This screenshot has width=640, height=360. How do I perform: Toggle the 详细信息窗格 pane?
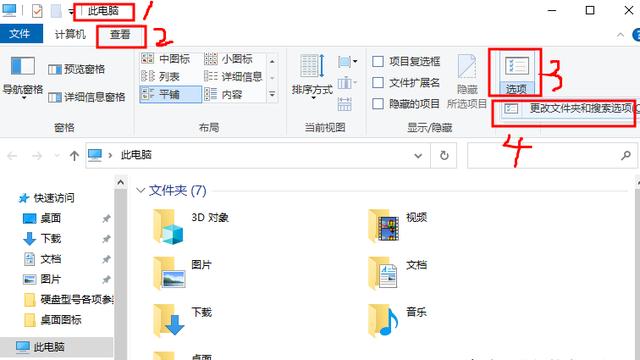(87, 97)
